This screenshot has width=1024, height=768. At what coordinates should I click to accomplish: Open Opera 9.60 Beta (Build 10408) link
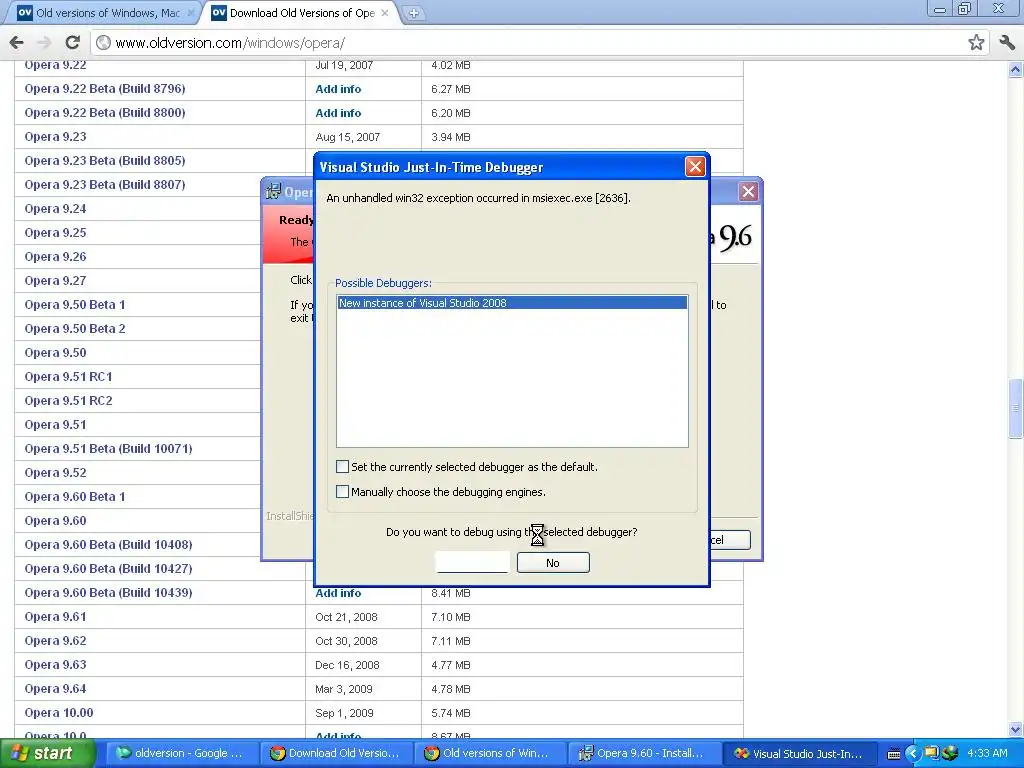coord(108,545)
